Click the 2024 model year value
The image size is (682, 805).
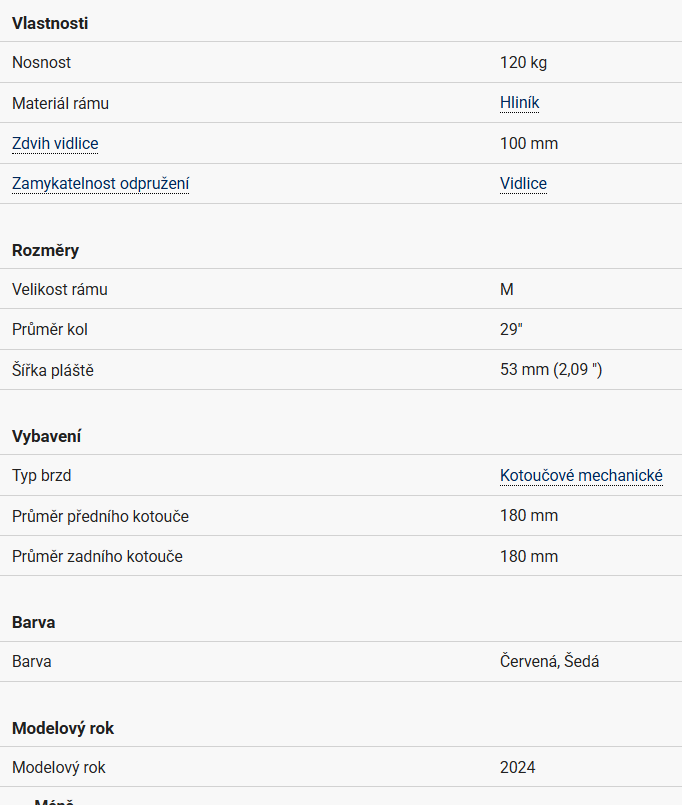point(517,767)
